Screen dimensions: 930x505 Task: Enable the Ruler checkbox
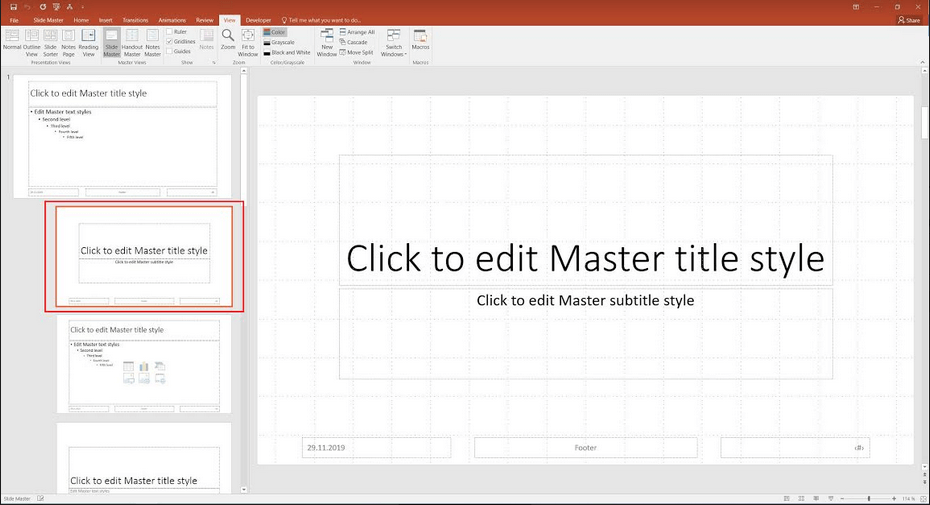tap(177, 31)
